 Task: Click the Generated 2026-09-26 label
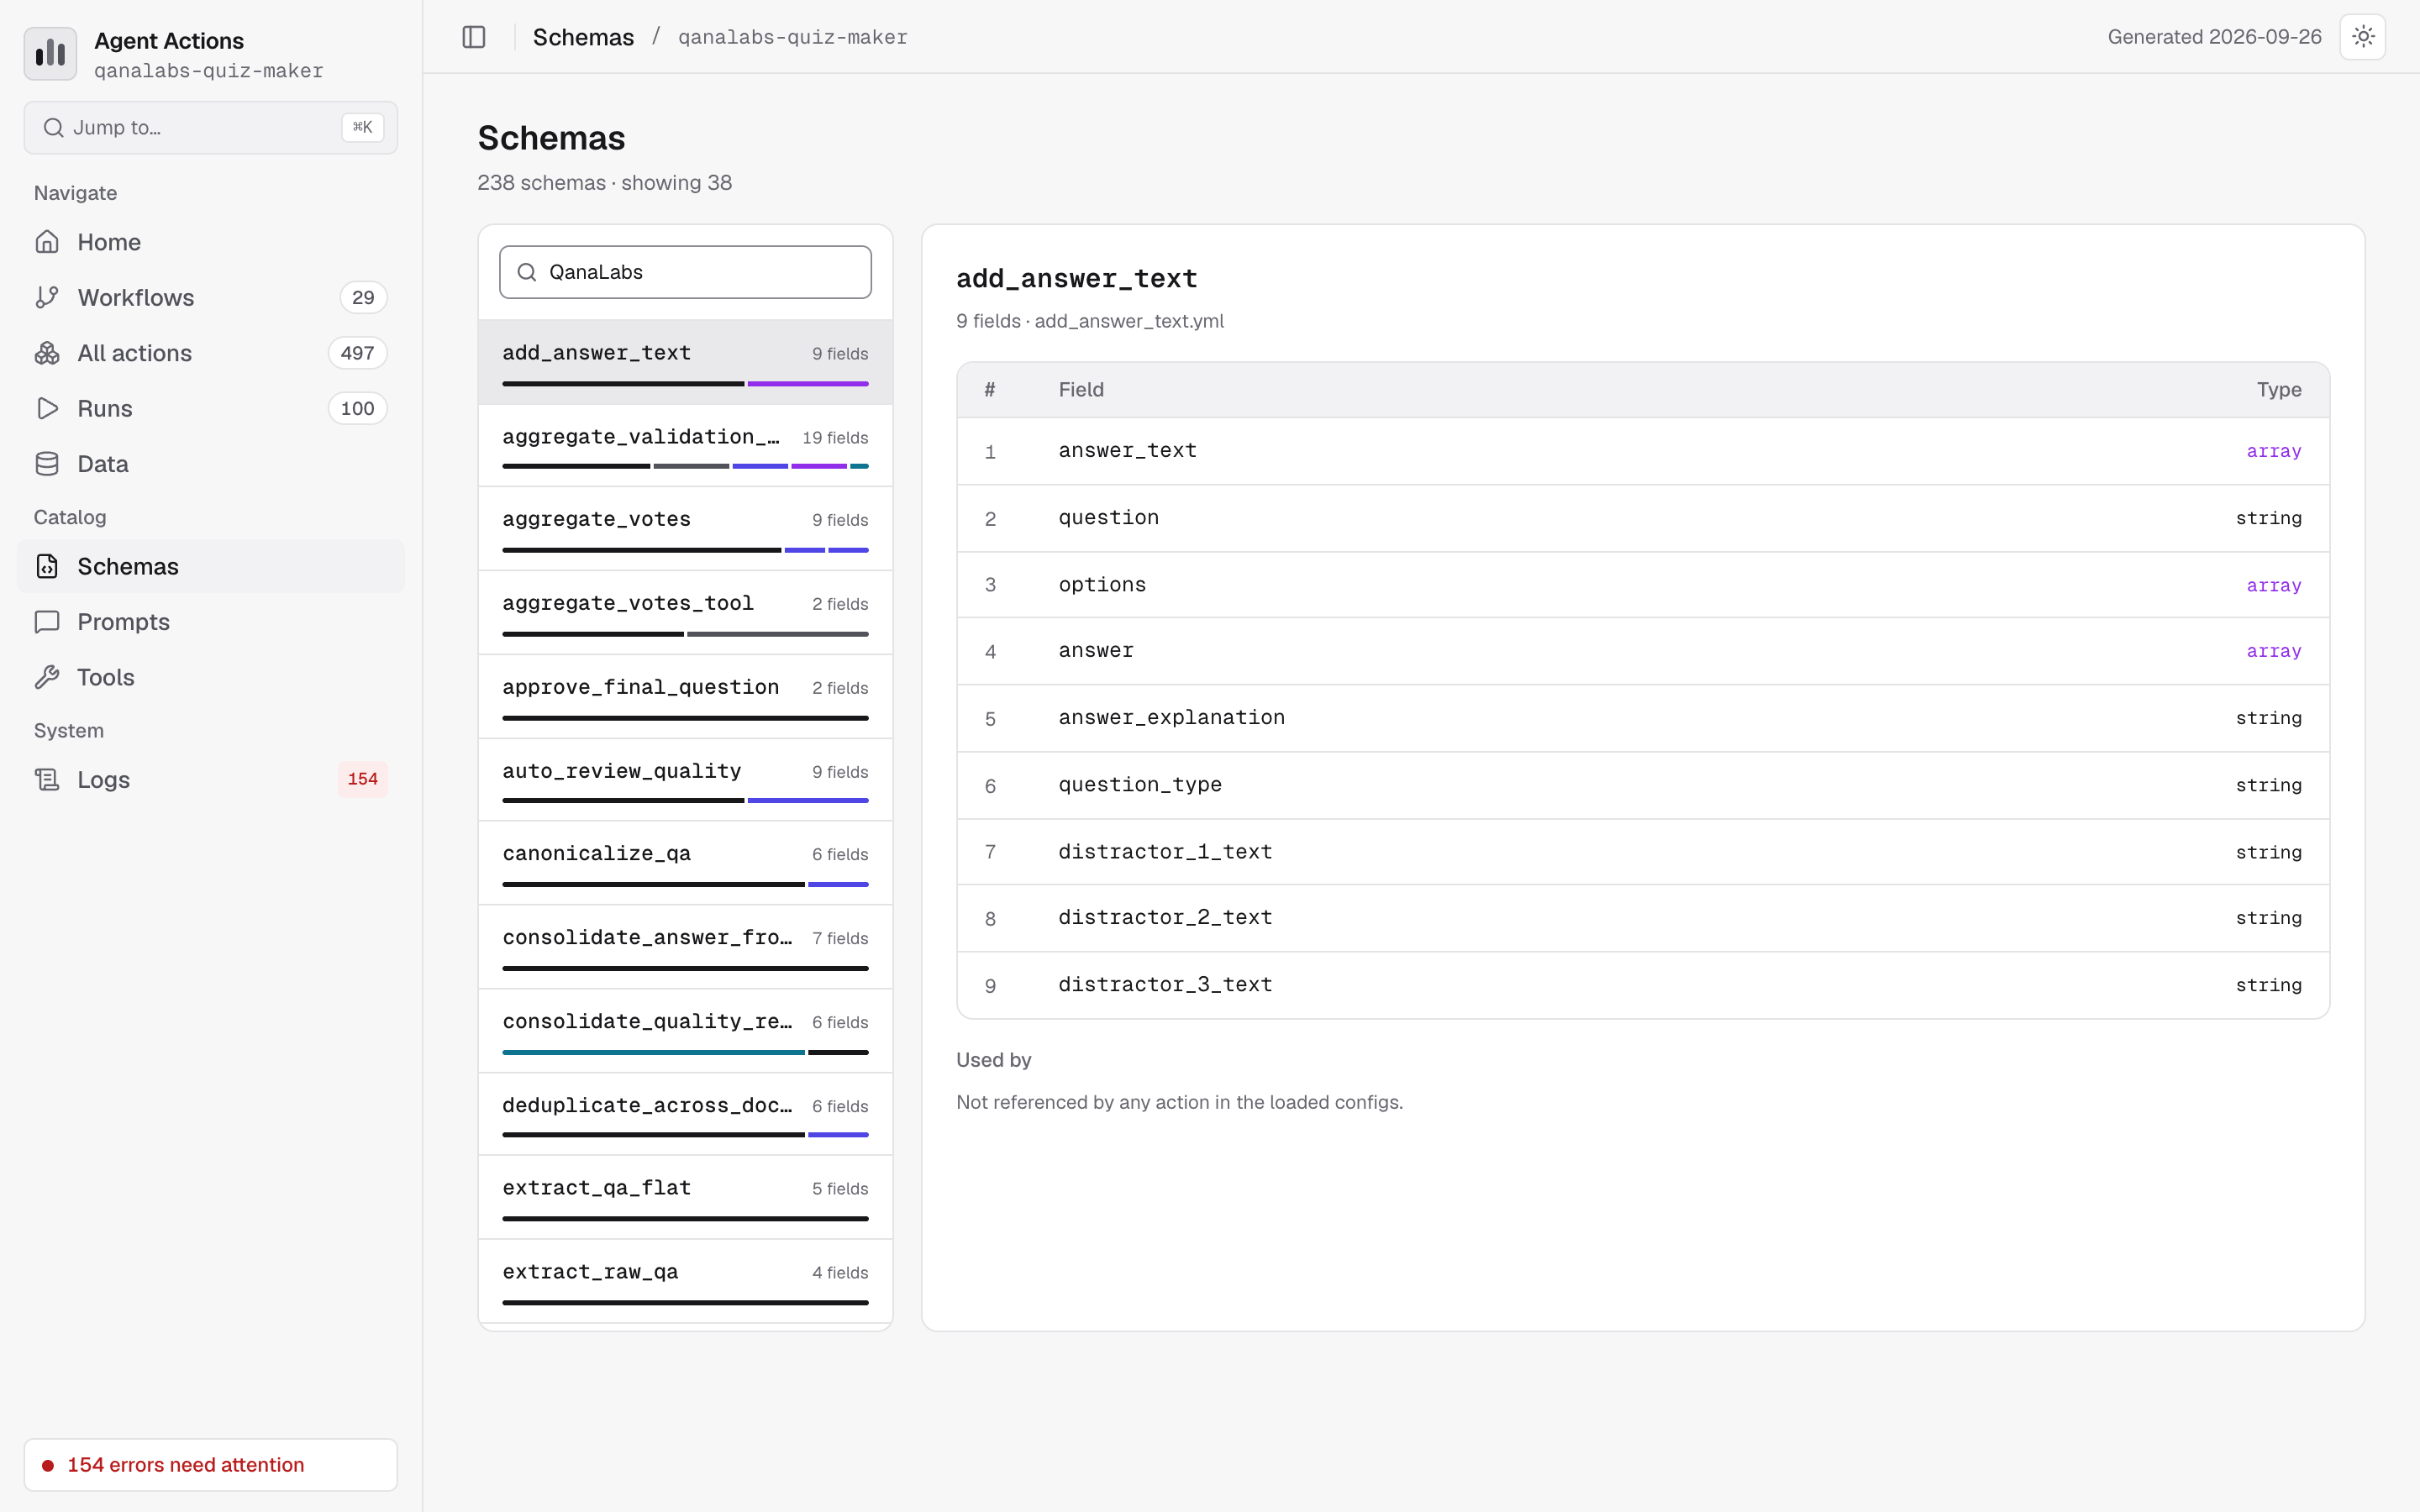coord(2214,37)
